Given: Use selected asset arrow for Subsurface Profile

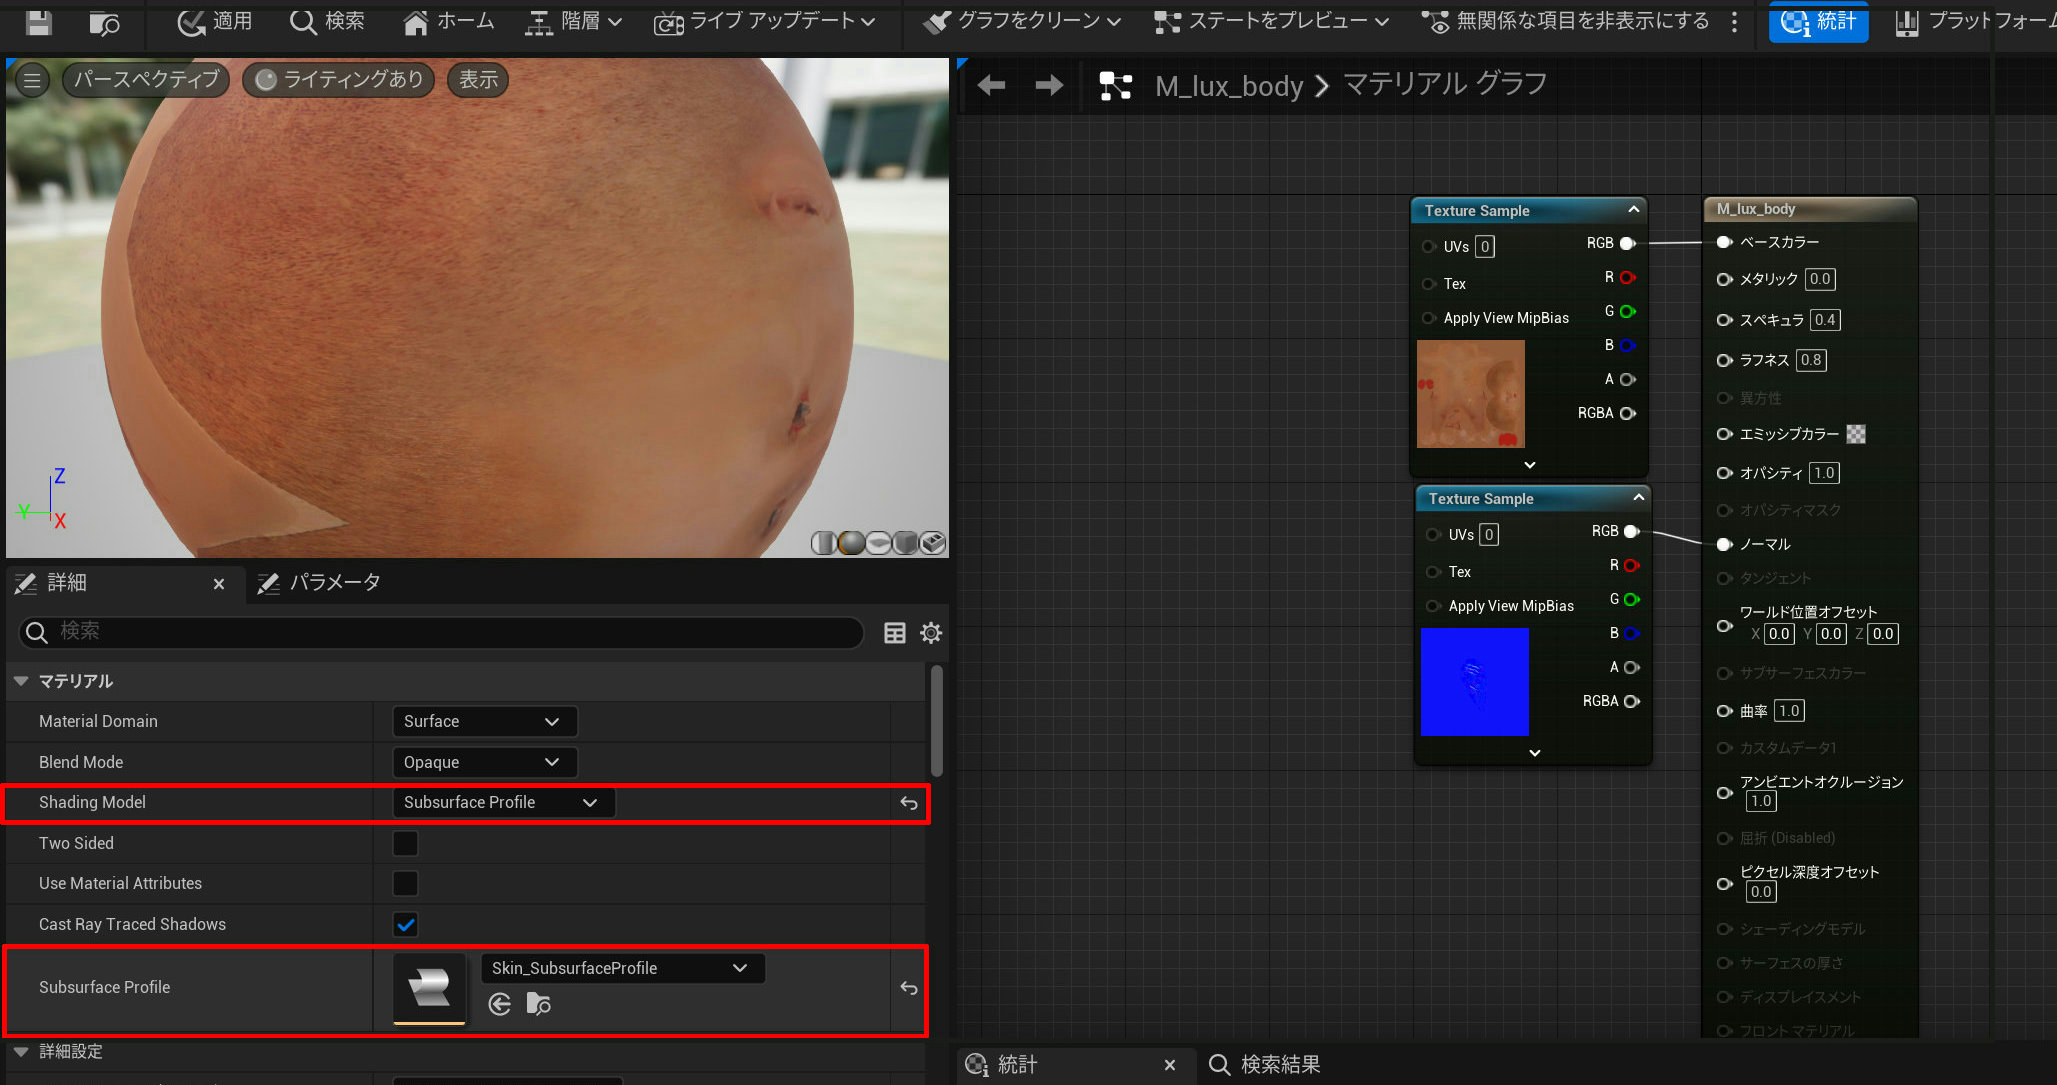Looking at the screenshot, I should coord(500,1004).
